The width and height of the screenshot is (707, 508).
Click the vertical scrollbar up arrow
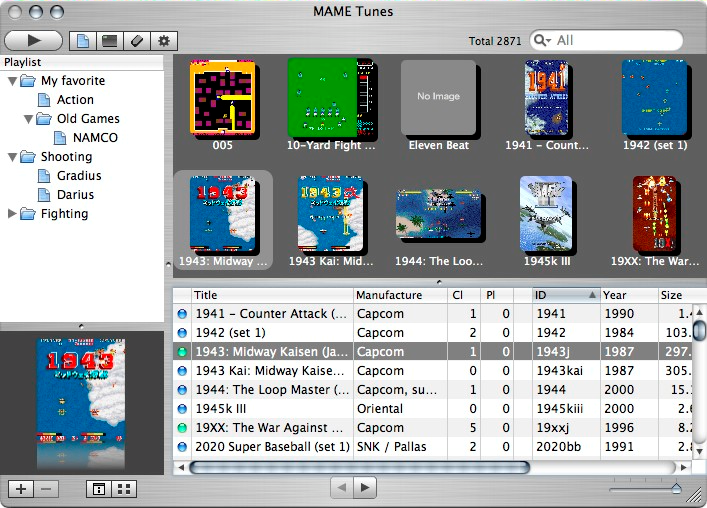(699, 312)
